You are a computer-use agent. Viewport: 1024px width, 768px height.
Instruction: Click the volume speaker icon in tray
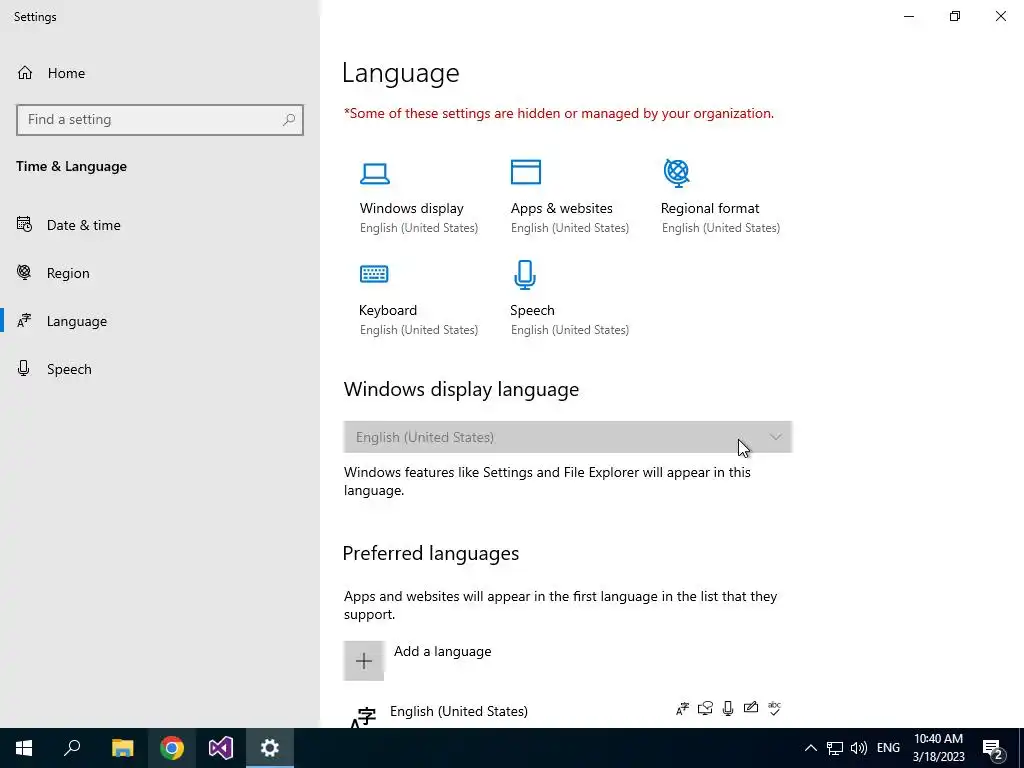(x=859, y=748)
